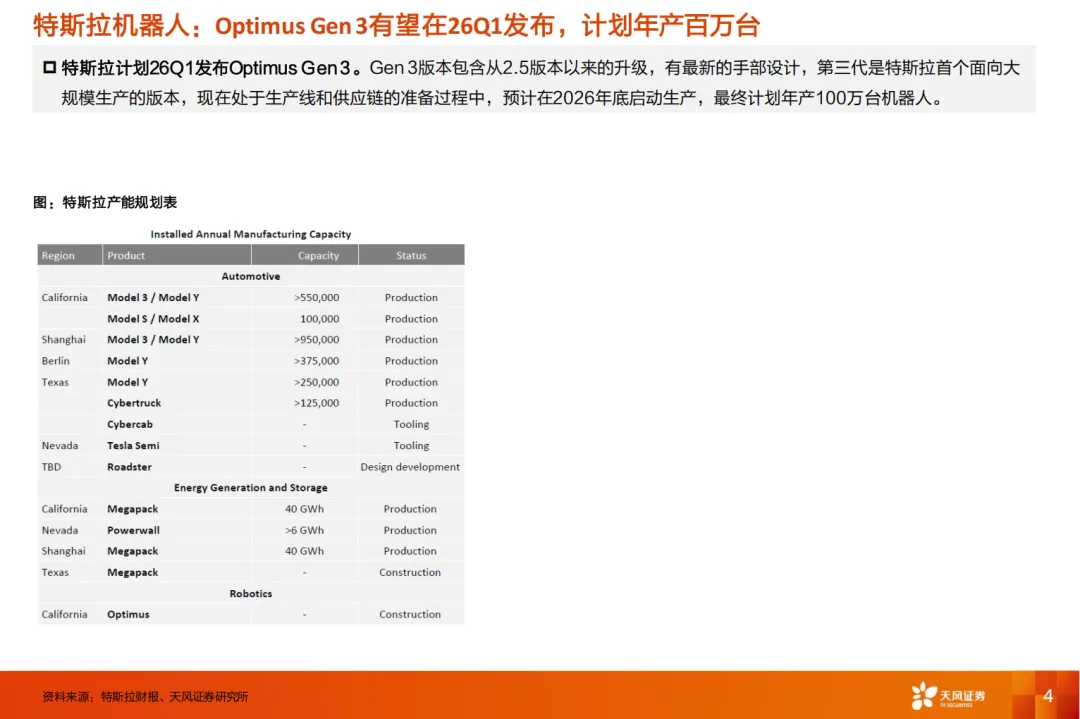This screenshot has height=719, width=1080.
Task: Click the >125,000 capacity cell
Action: click(x=317, y=403)
